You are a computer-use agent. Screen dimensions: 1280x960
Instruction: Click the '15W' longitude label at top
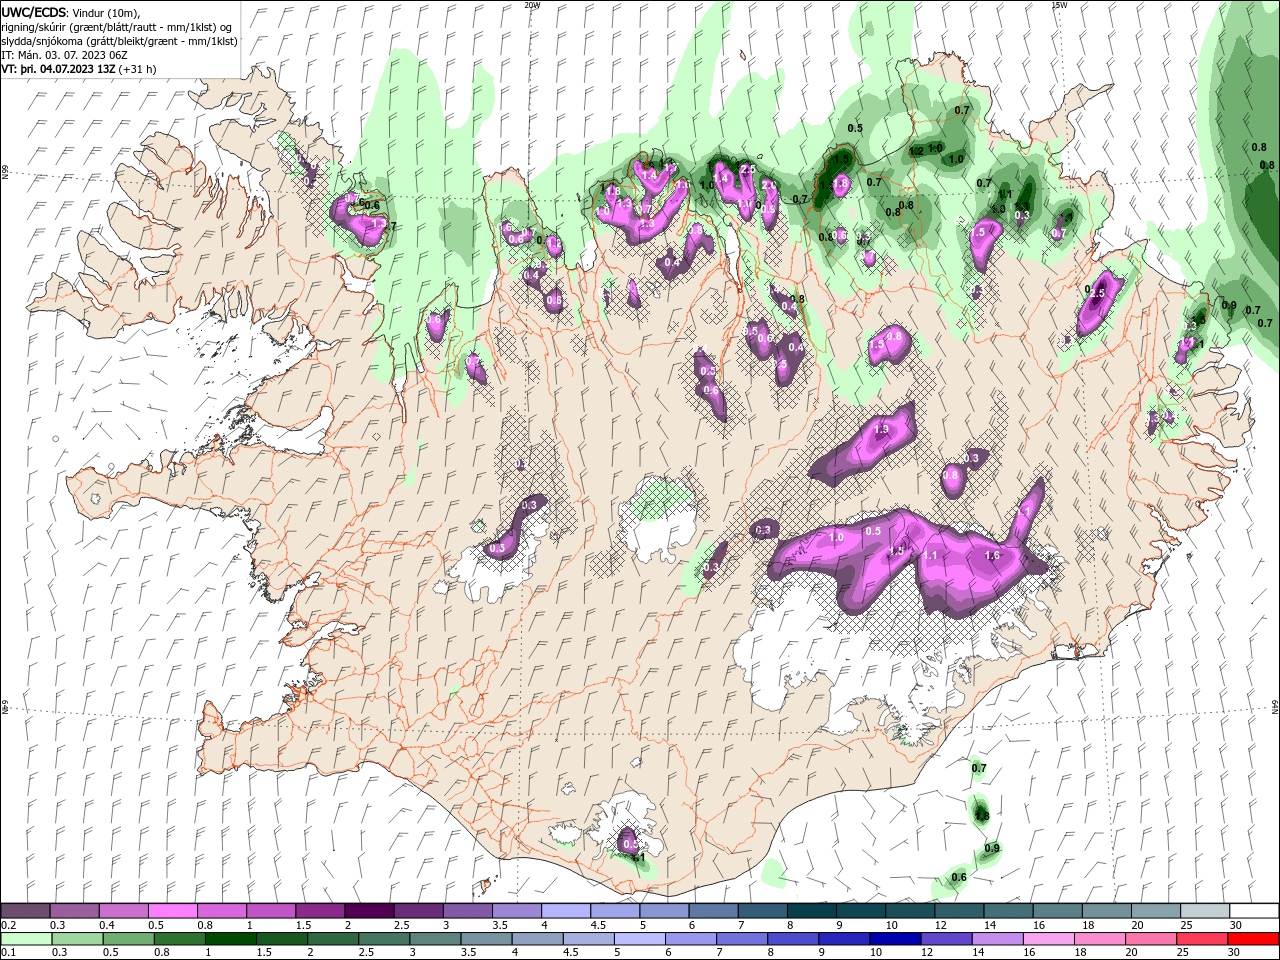point(1059,5)
